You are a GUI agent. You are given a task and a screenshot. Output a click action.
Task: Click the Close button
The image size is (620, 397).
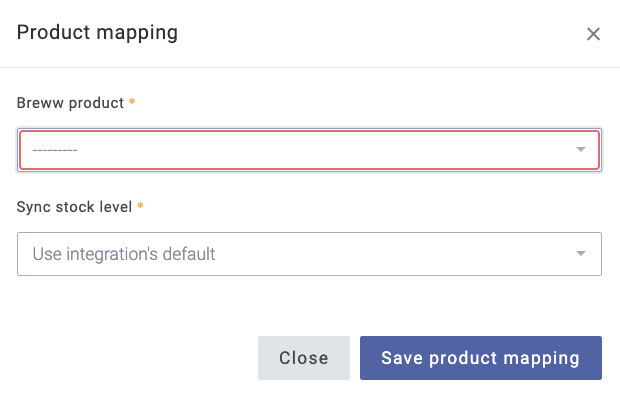coord(304,358)
